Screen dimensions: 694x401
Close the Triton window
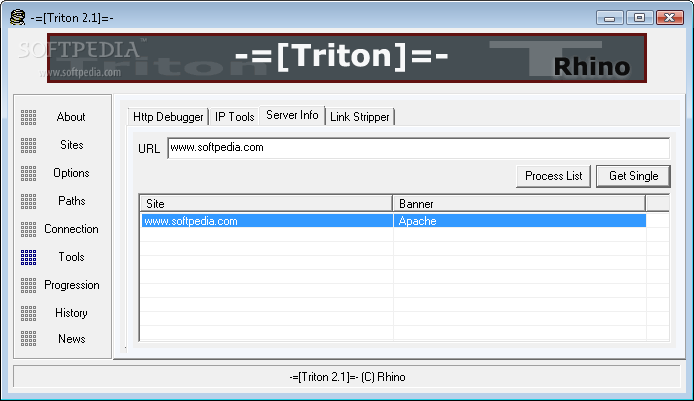point(670,18)
